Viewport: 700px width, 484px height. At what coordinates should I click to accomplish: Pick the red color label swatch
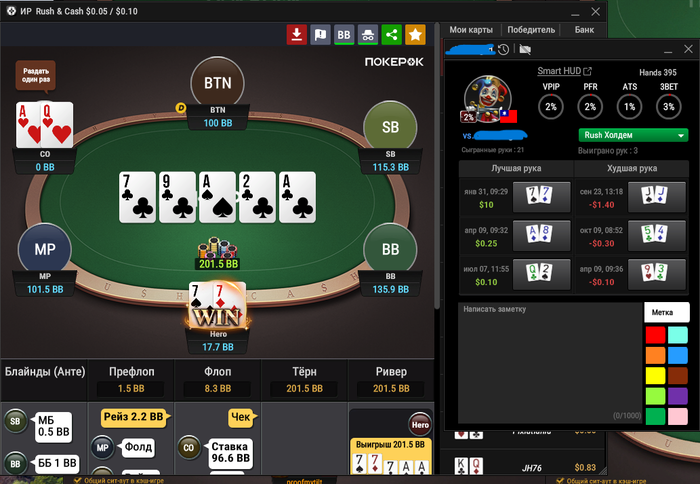point(655,335)
